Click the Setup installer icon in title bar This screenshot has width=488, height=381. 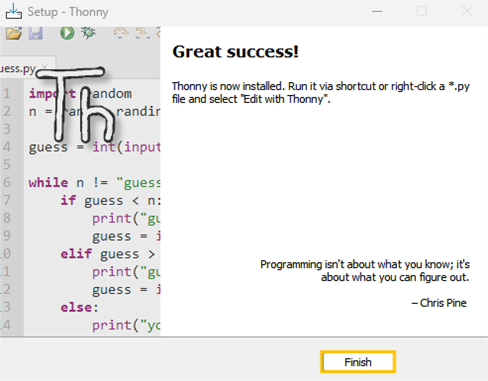tap(13, 11)
